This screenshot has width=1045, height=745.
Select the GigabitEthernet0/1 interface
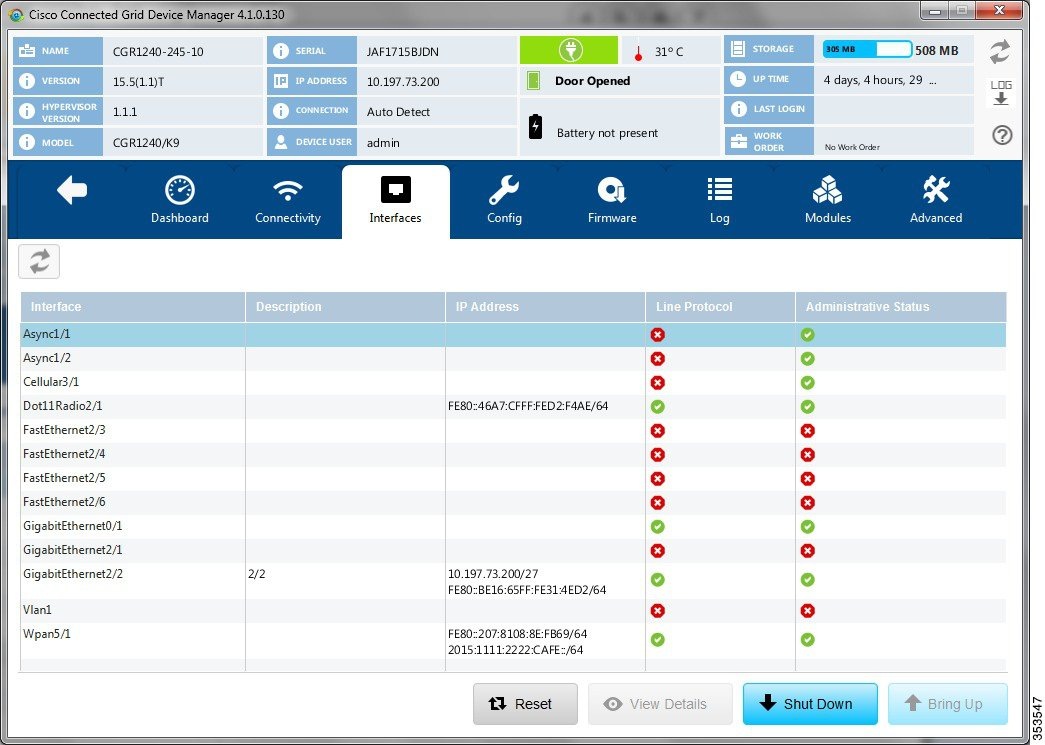point(513,526)
